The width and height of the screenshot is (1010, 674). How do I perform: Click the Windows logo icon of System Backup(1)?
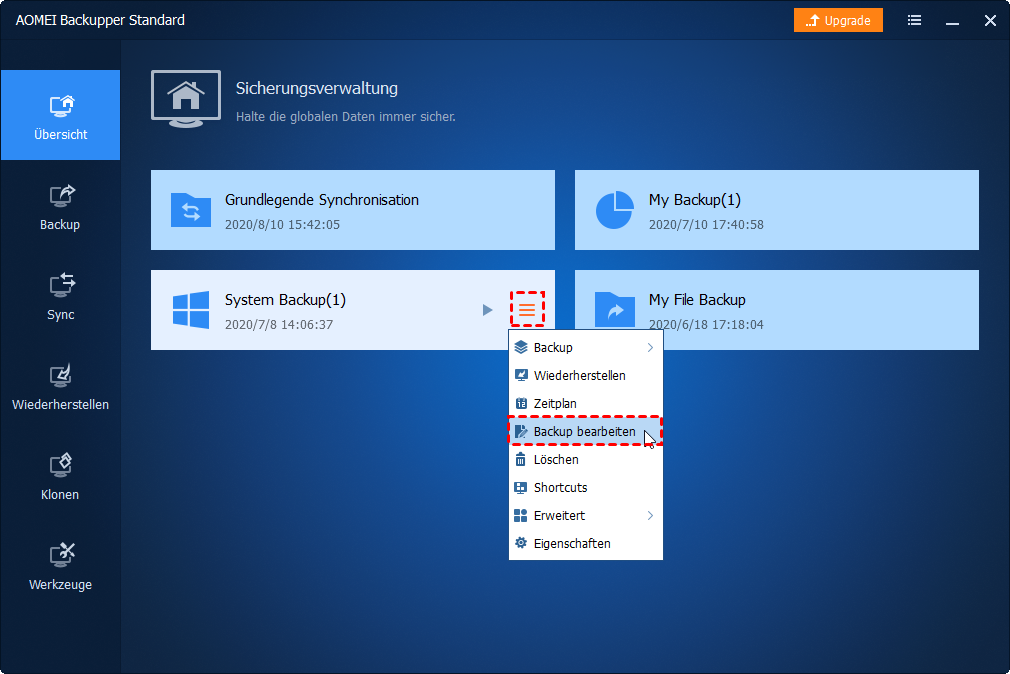point(191,310)
